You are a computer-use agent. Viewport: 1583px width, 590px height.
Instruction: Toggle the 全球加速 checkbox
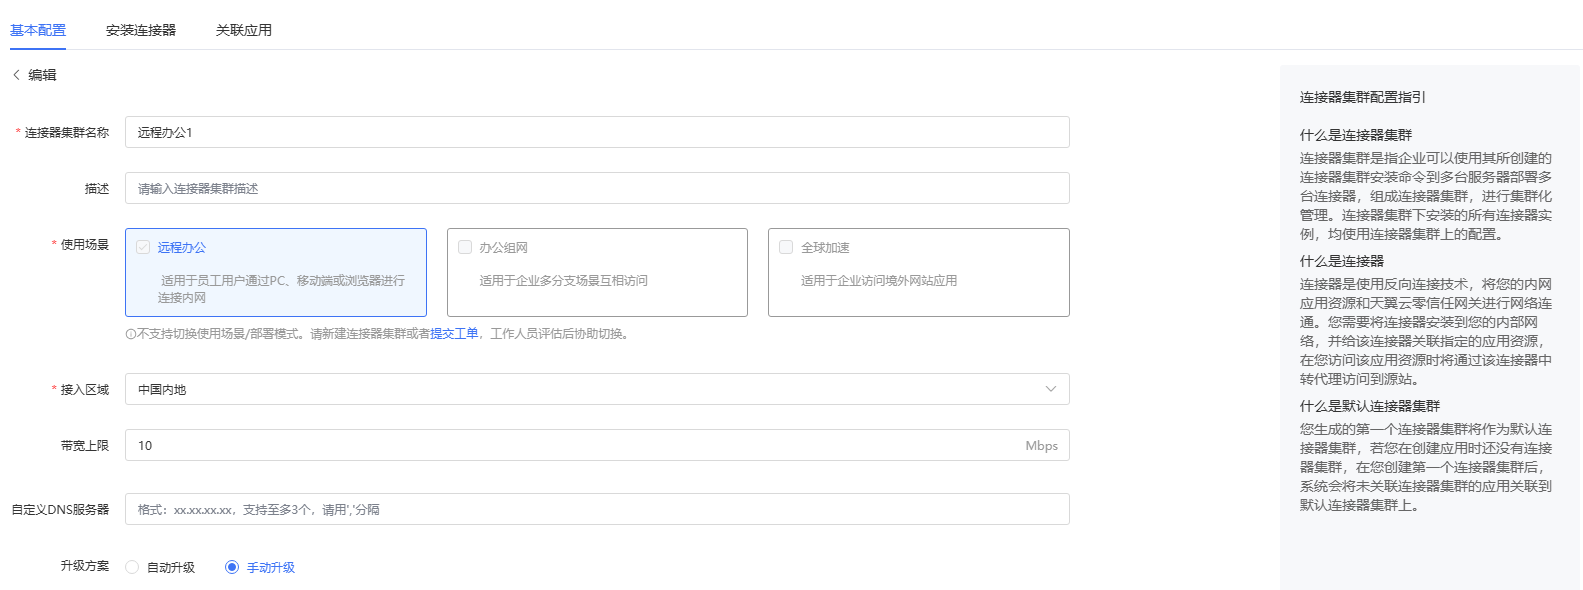pyautogui.click(x=786, y=247)
